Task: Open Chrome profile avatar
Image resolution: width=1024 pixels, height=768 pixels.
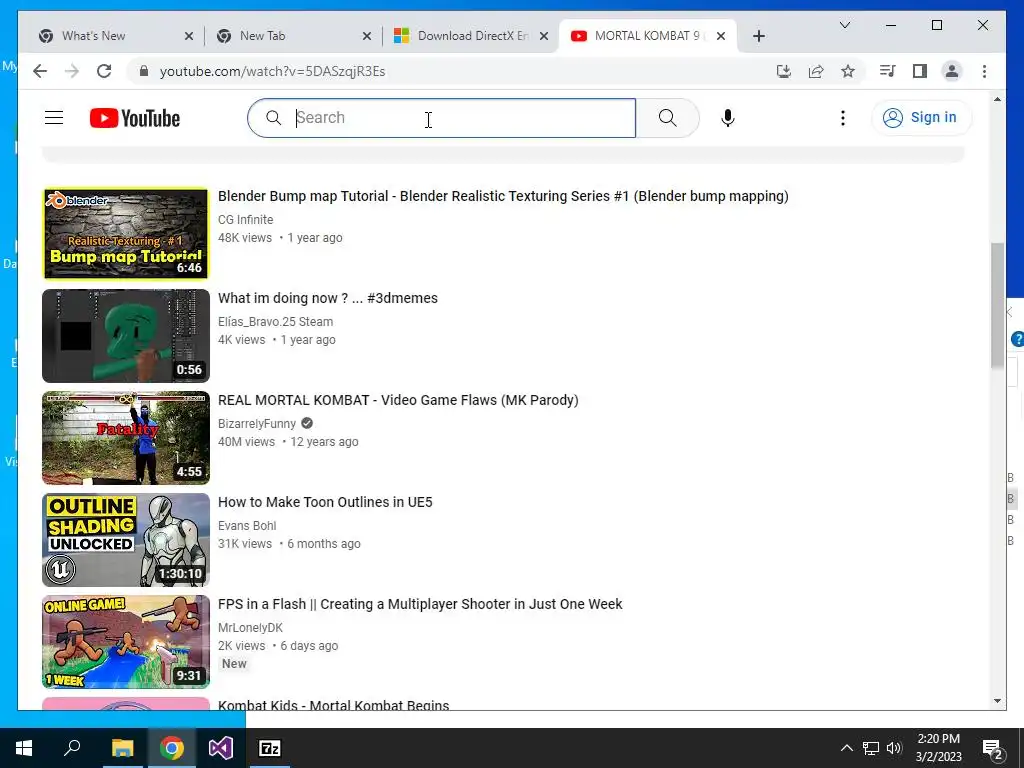Action: (x=952, y=71)
